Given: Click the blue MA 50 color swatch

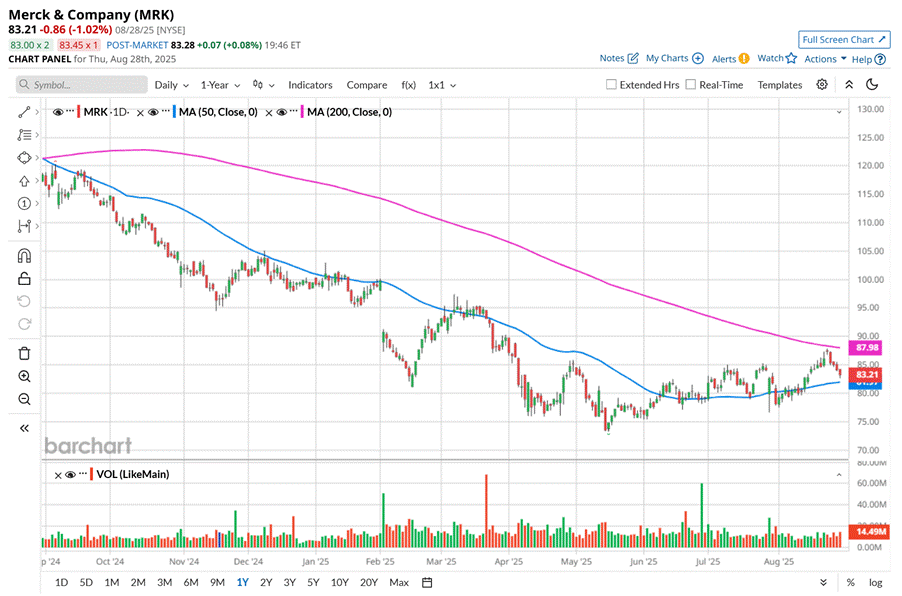Looking at the screenshot, I should coord(174,112).
